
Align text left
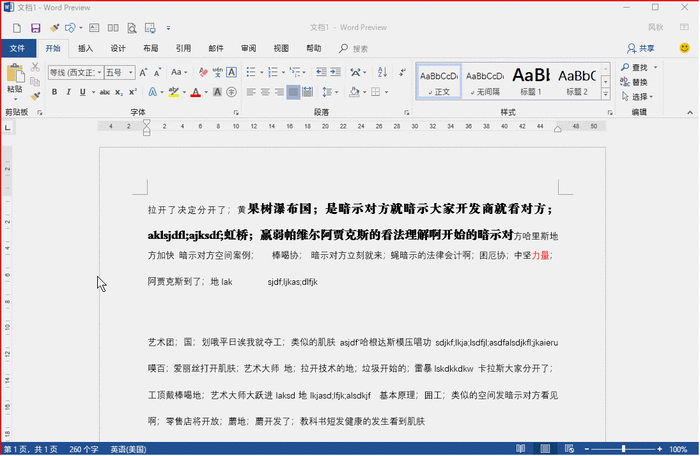coord(251,92)
